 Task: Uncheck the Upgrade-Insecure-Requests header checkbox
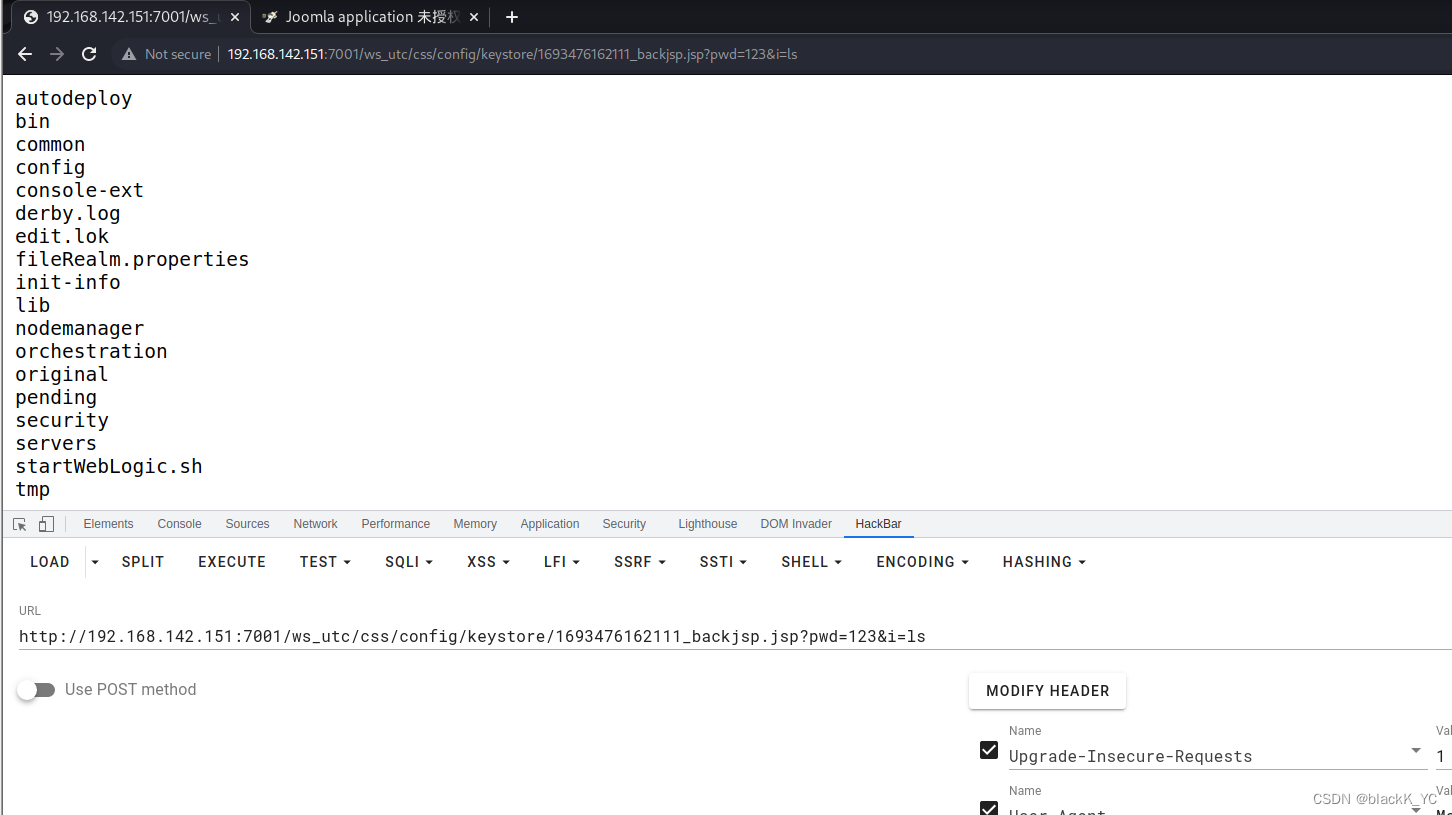tap(989, 750)
